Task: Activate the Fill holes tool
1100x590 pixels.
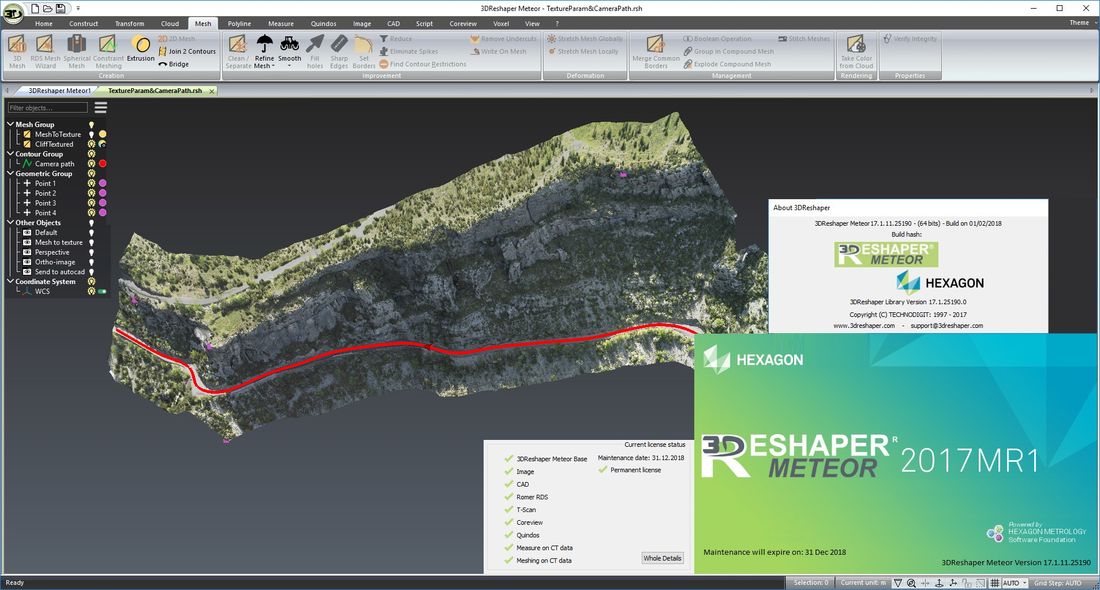Action: 315,51
